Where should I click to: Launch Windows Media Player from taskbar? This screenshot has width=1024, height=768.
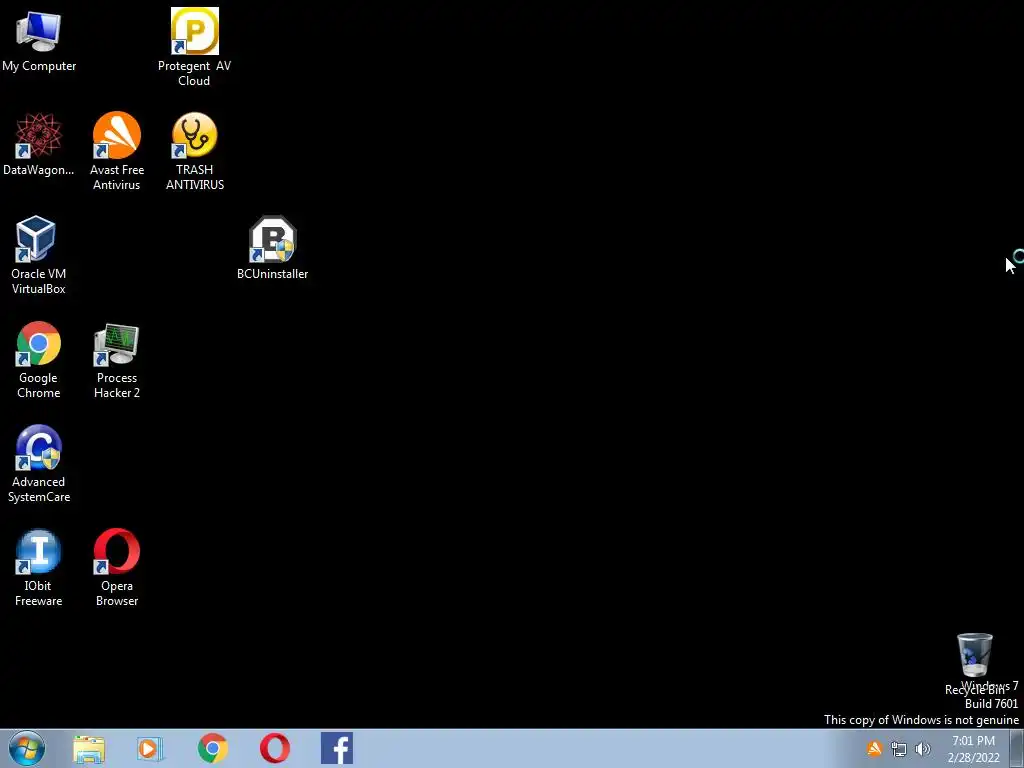click(150, 749)
